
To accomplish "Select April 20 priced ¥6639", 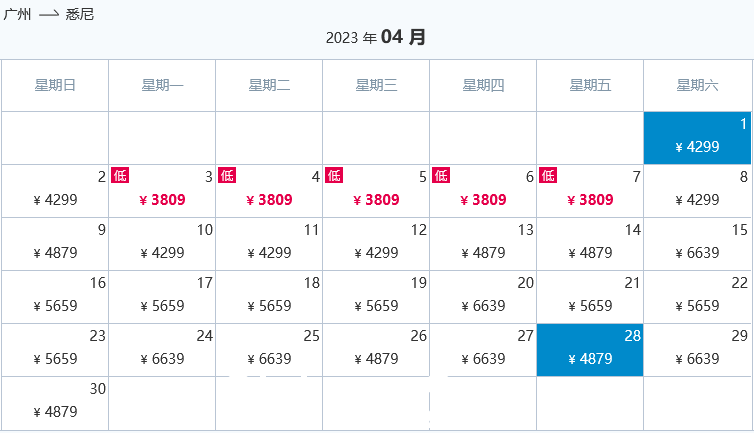I will (x=483, y=297).
